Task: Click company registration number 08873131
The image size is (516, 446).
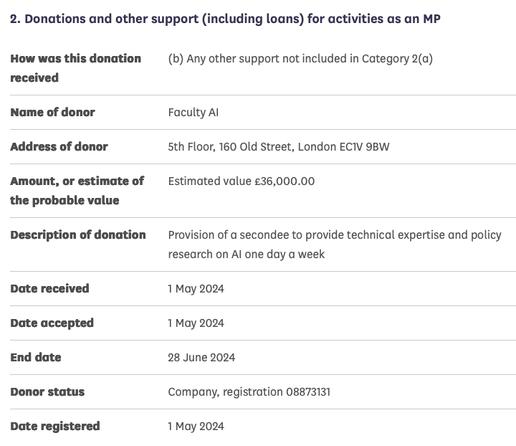Action: click(308, 392)
